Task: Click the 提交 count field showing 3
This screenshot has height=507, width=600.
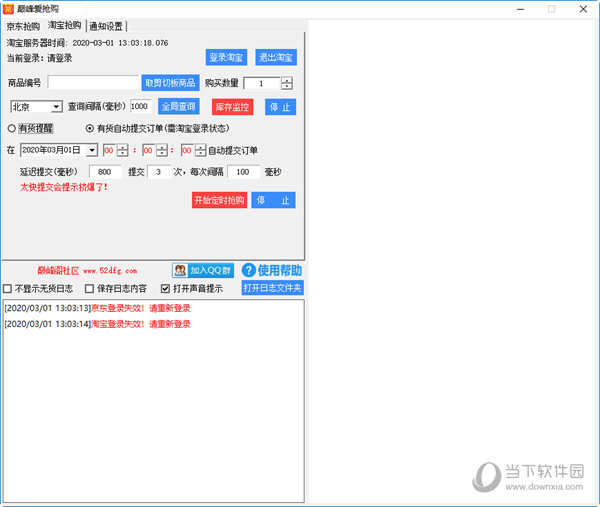Action: [x=159, y=172]
